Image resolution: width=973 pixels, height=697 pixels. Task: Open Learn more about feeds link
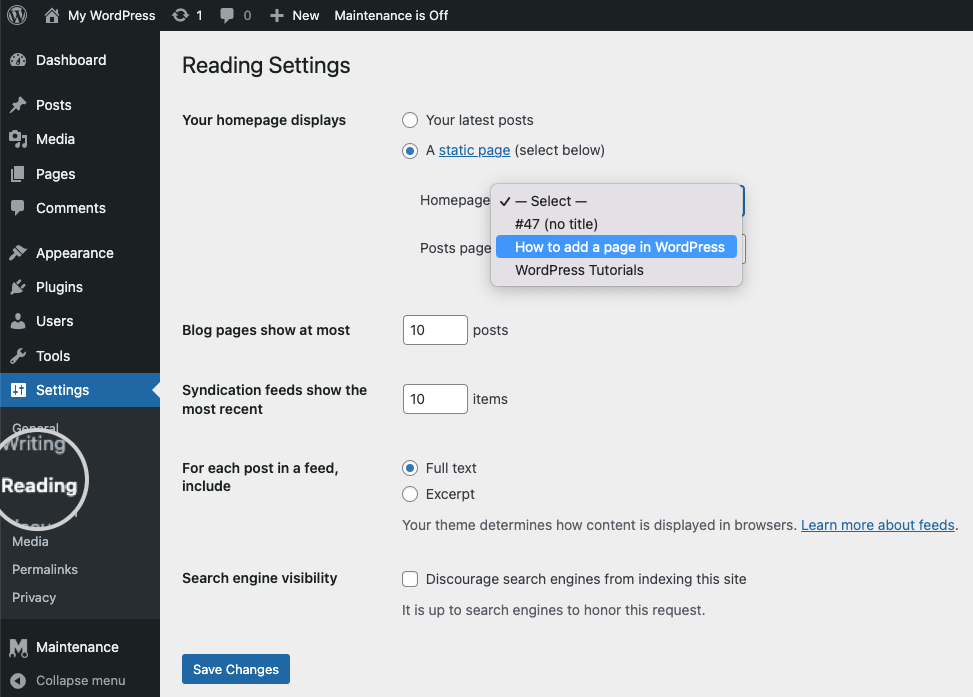877,525
